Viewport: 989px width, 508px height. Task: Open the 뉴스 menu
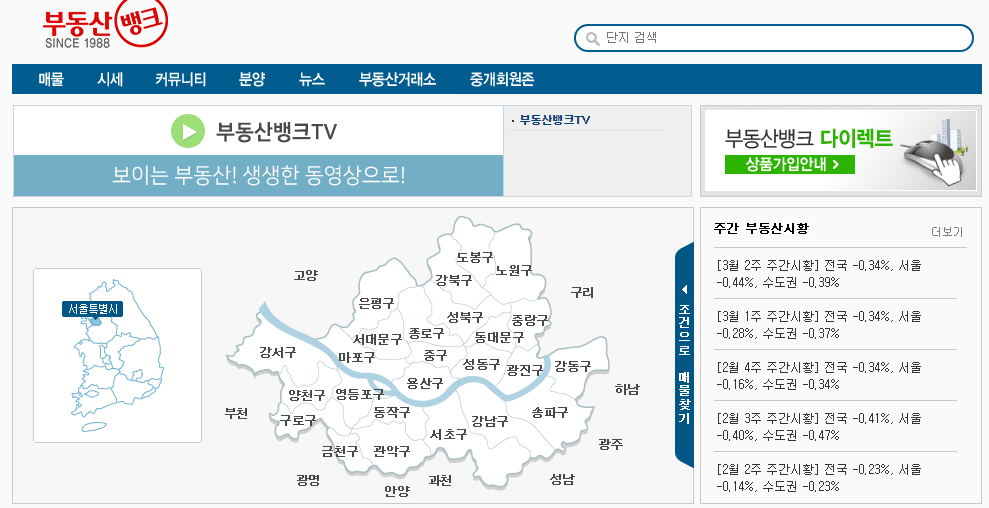pos(312,79)
